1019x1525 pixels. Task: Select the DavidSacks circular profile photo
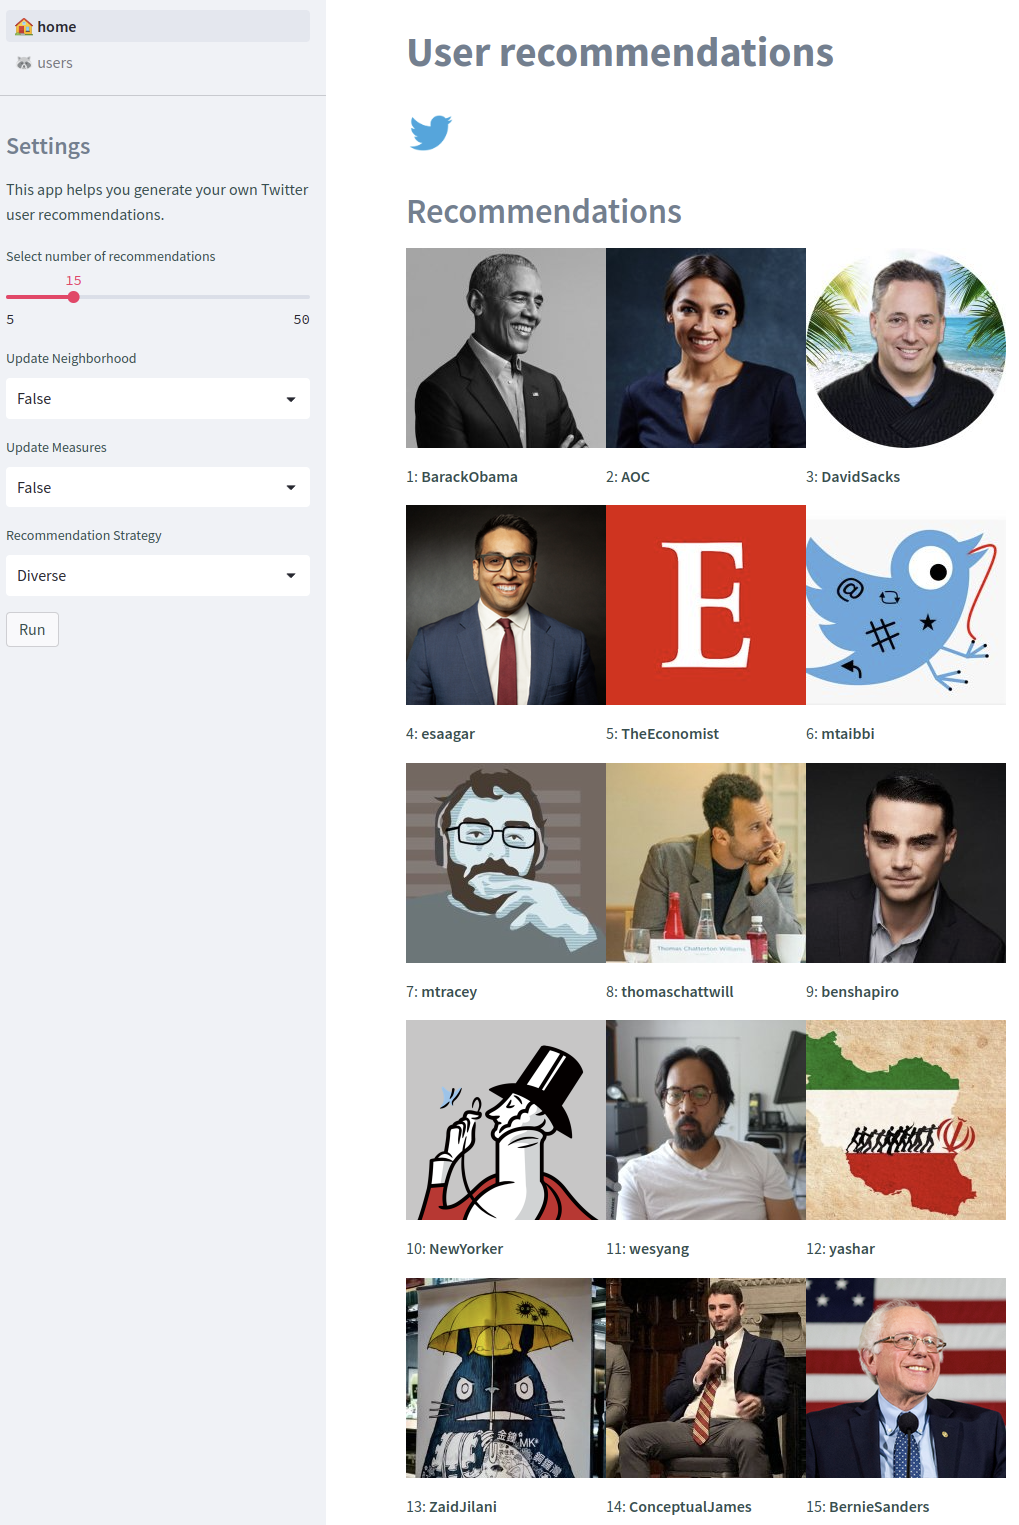(906, 348)
